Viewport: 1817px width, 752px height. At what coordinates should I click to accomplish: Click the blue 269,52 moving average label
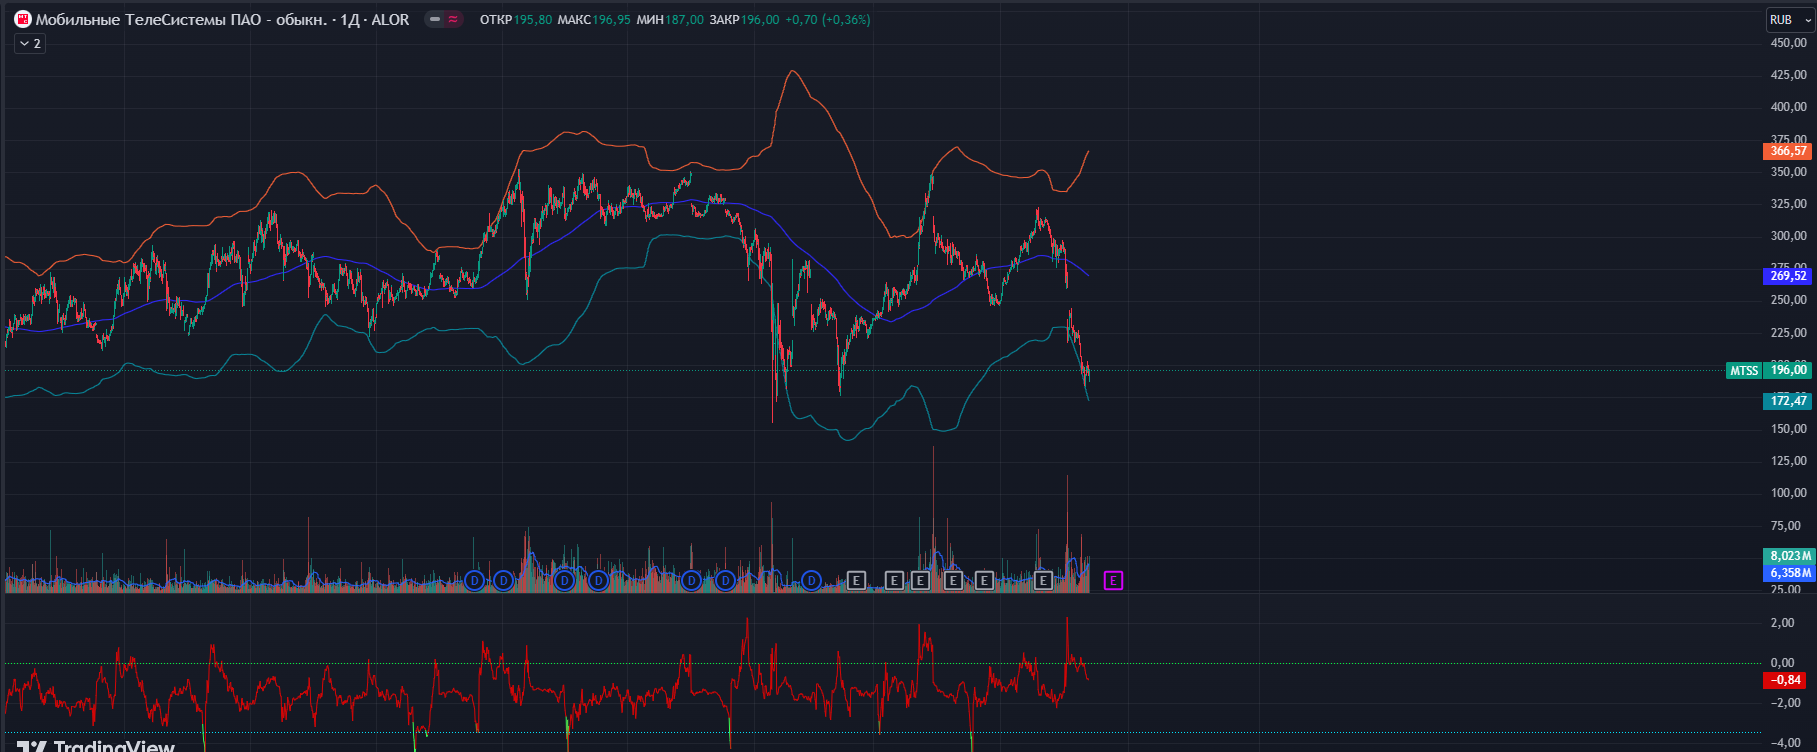click(1788, 276)
